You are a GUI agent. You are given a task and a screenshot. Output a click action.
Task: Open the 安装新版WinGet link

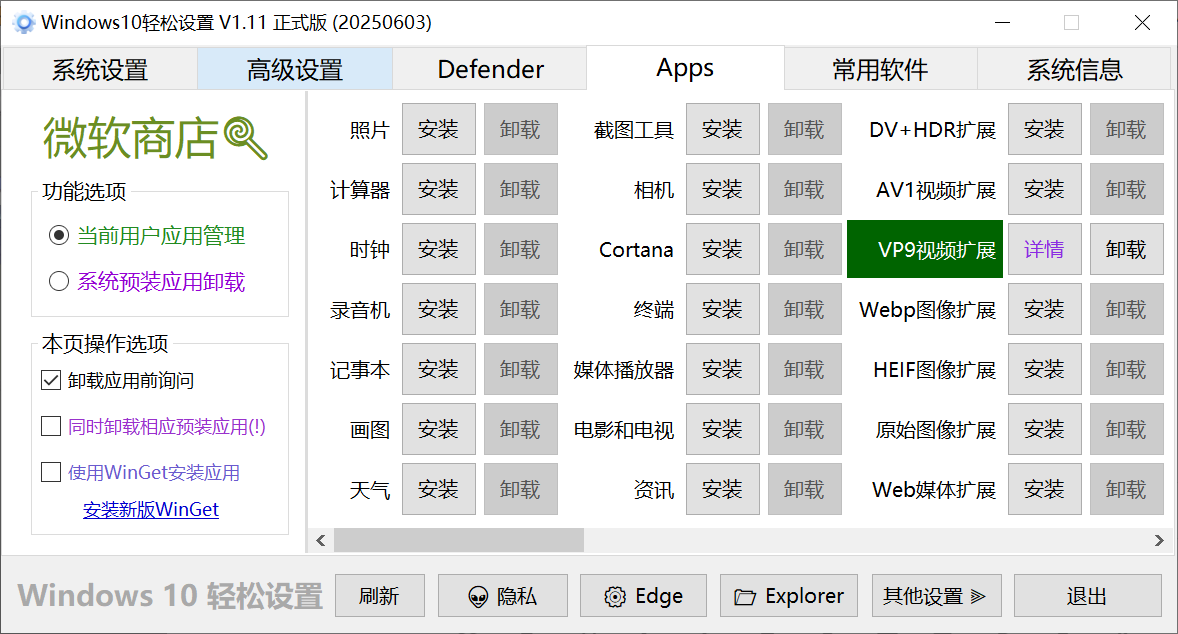pyautogui.click(x=150, y=510)
